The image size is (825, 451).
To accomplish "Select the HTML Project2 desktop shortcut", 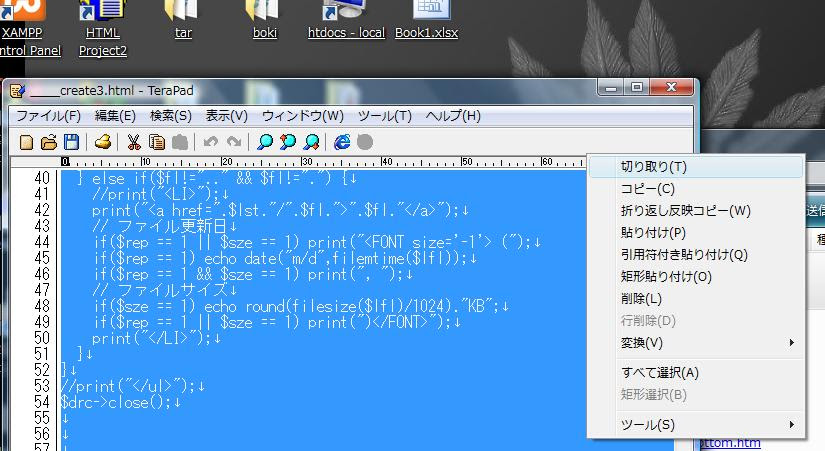I will pos(103,29).
